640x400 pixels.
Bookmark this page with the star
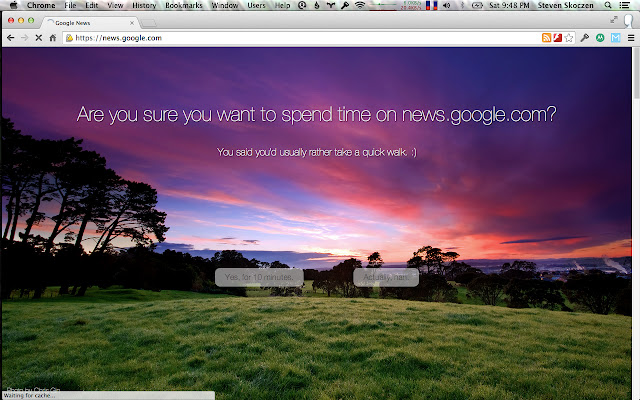pos(569,38)
